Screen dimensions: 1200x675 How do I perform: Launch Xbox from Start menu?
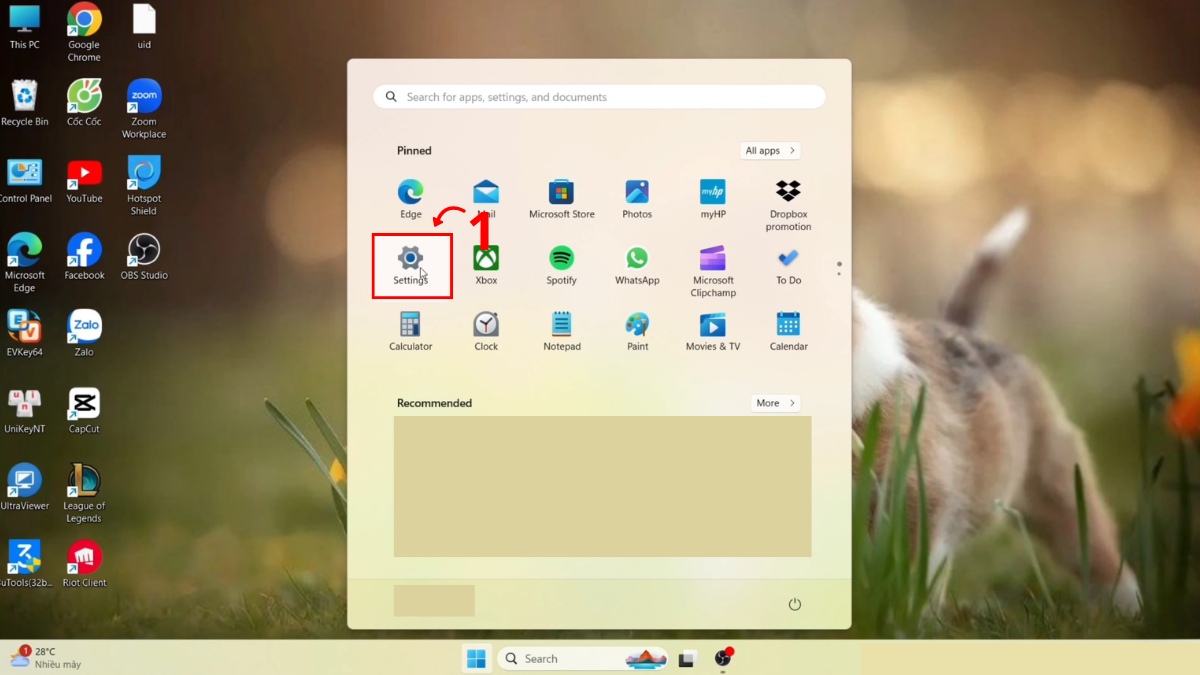click(x=486, y=266)
